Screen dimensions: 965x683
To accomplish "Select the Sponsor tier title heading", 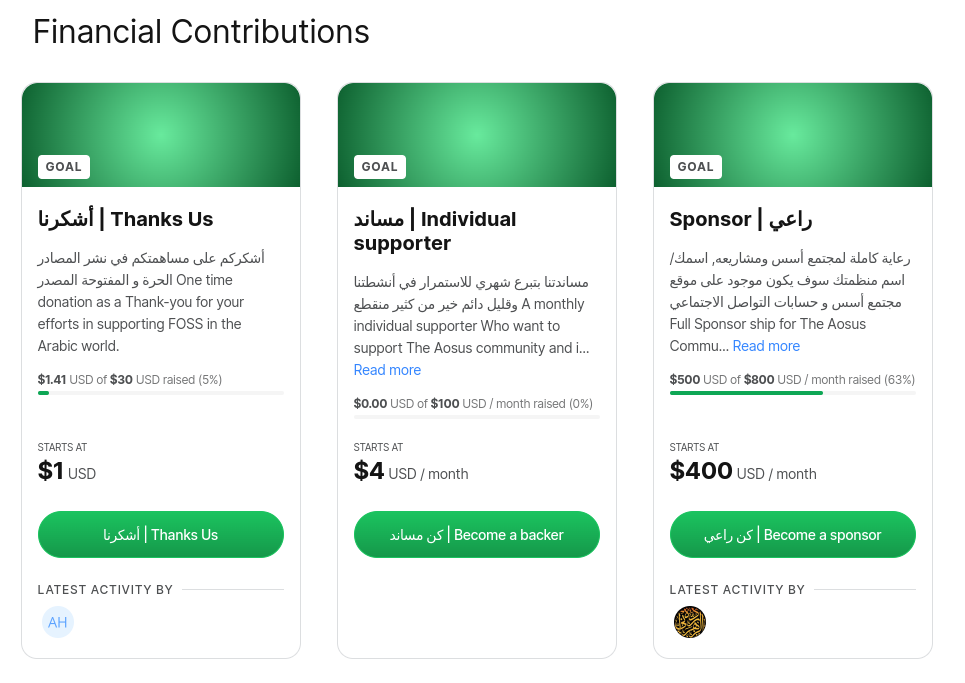I will click(x=741, y=219).
